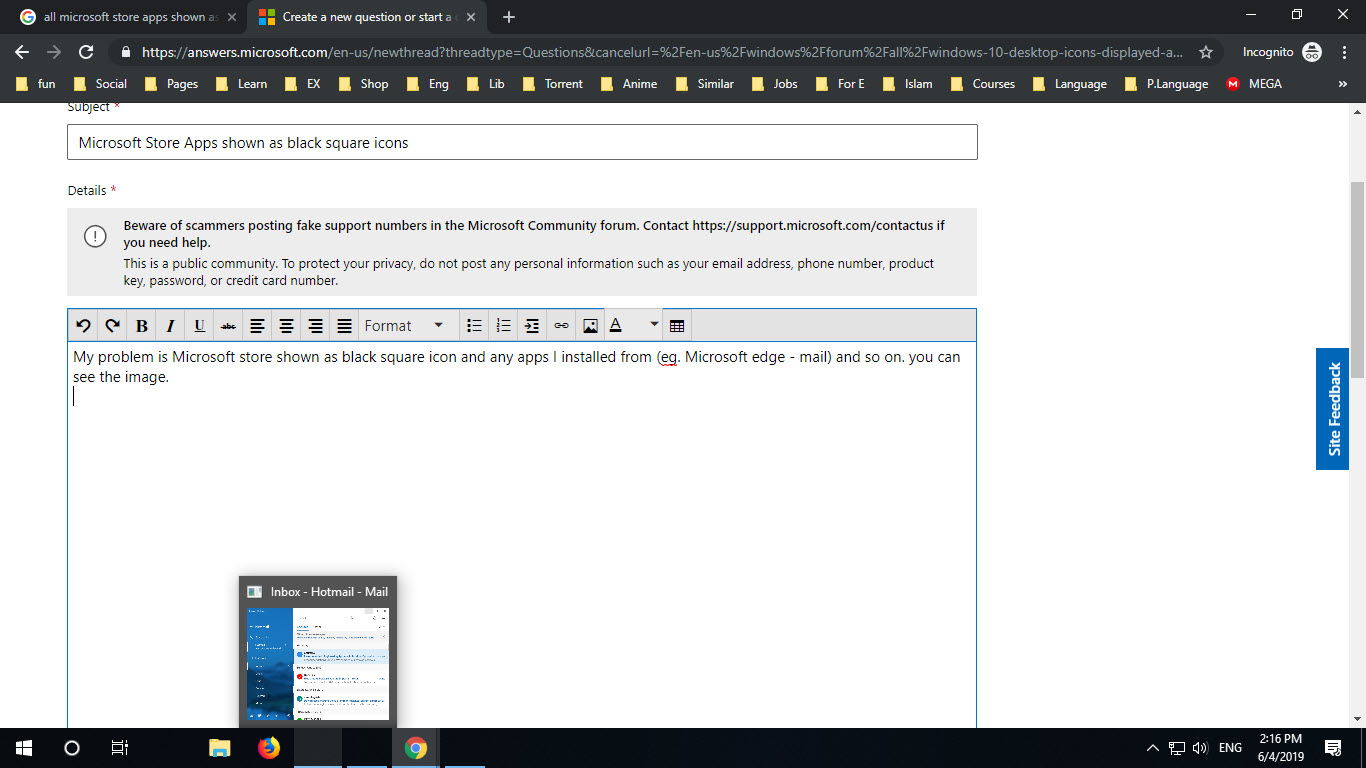Screen dimensions: 1366x768
Task: Open Site Feedback side tab
Action: click(1333, 409)
